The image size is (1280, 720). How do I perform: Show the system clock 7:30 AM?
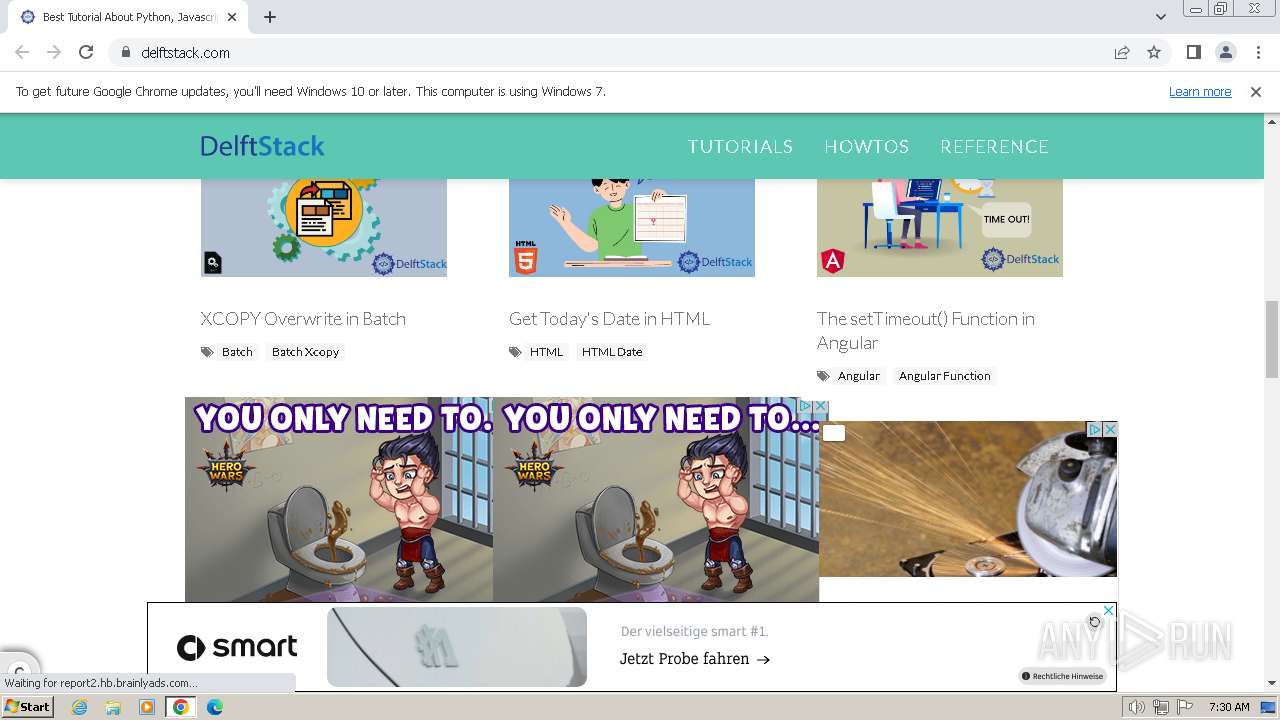1229,707
